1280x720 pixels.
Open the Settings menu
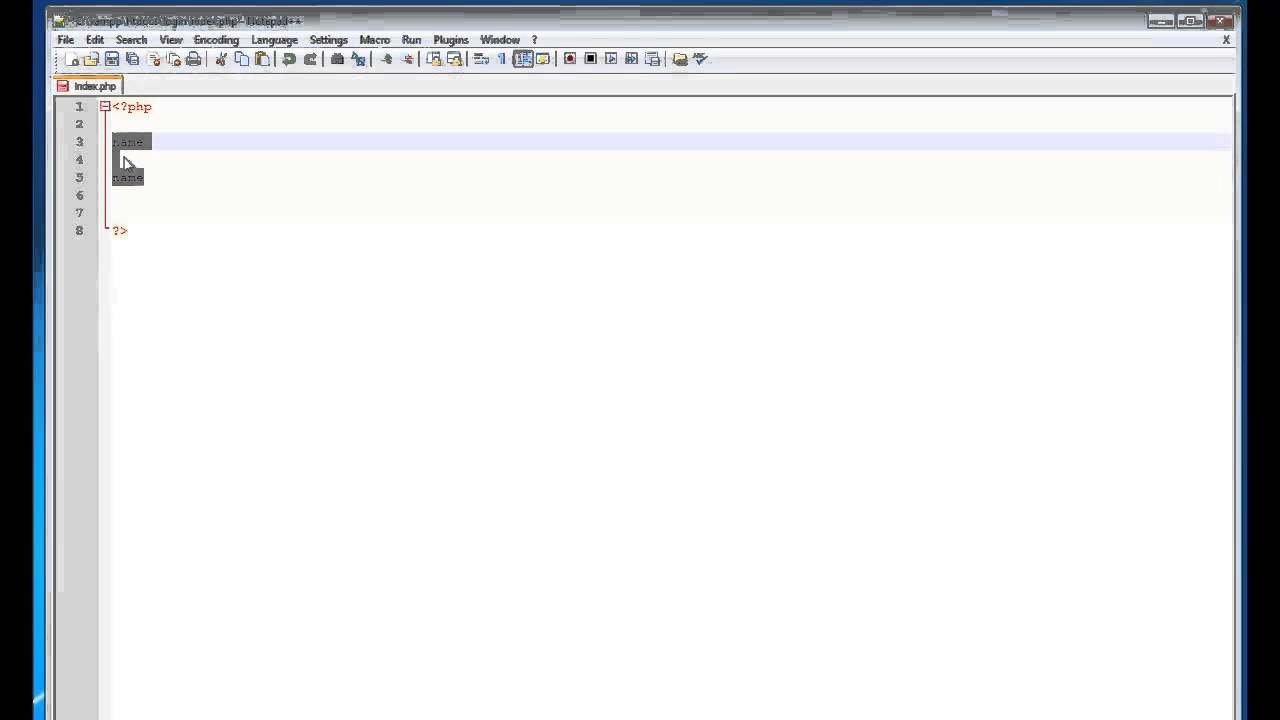point(328,40)
